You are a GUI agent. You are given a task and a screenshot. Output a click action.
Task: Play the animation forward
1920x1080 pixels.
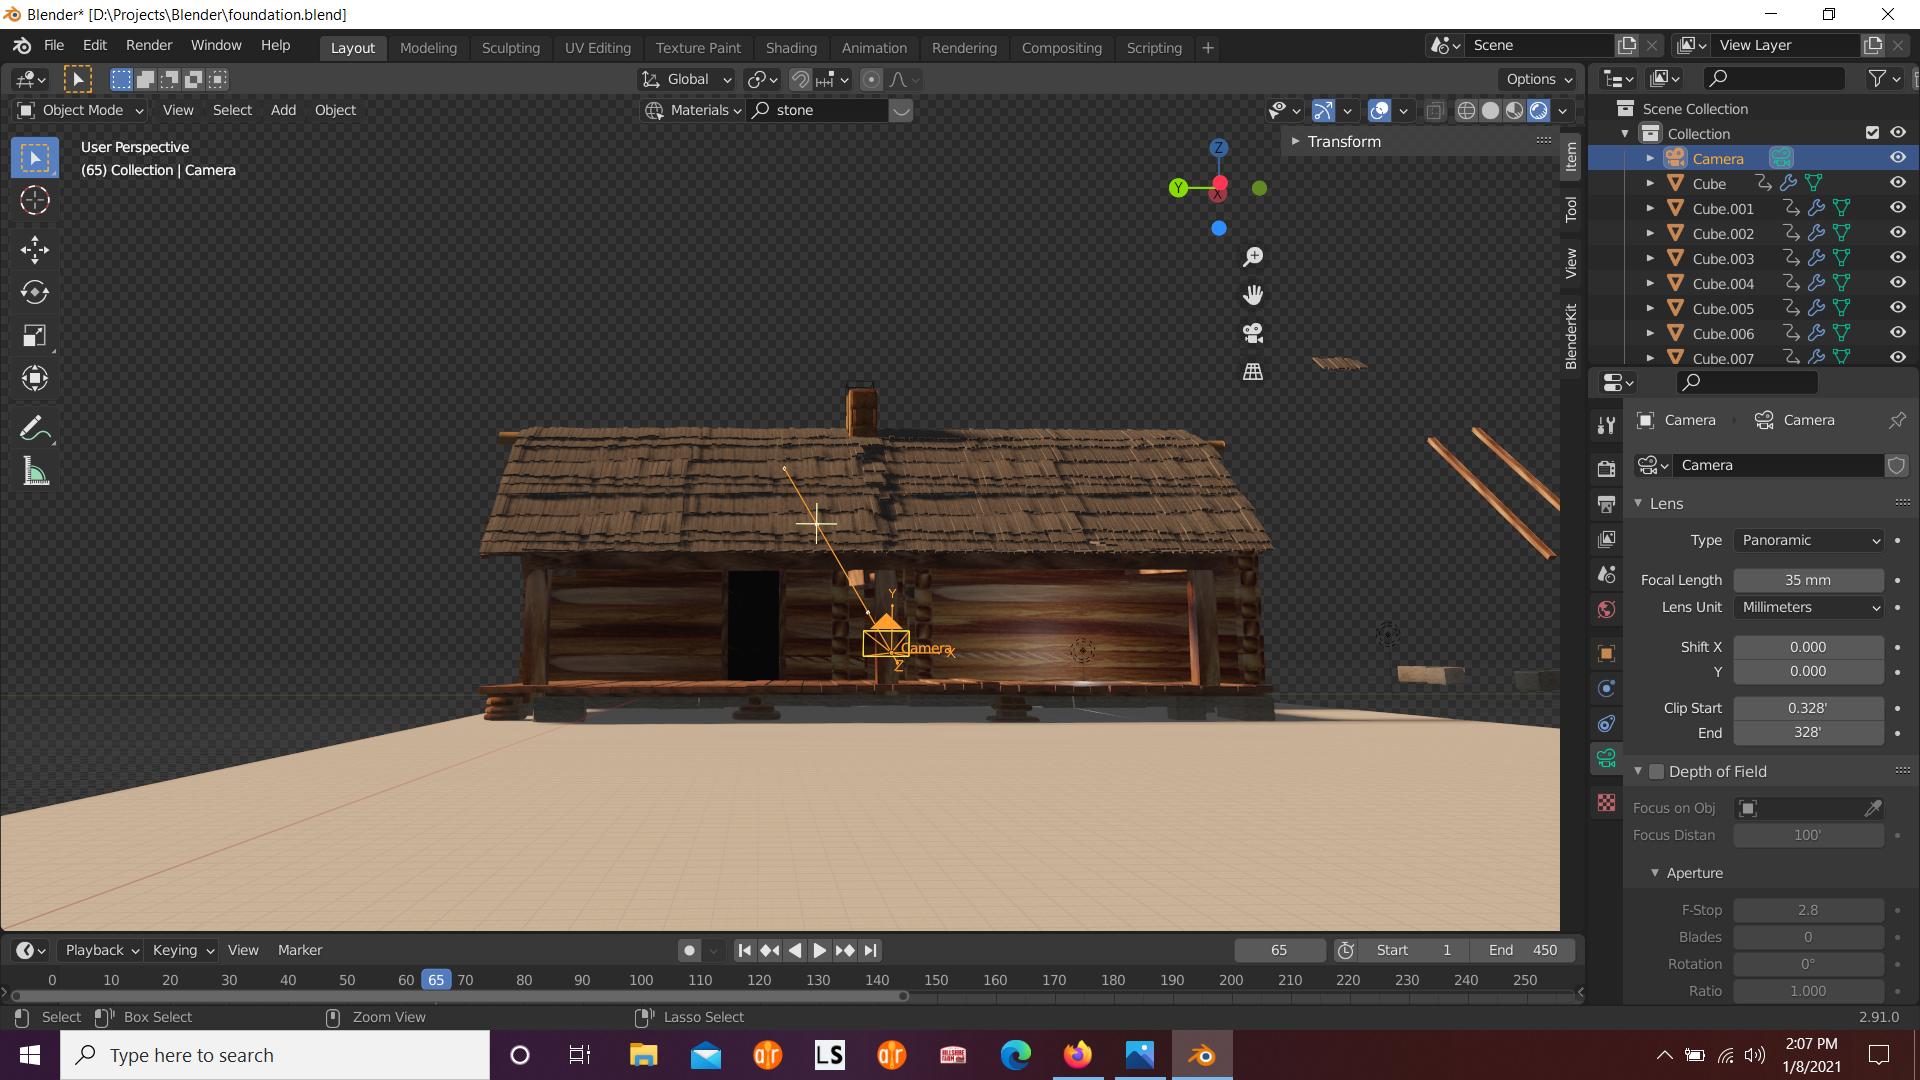click(819, 950)
